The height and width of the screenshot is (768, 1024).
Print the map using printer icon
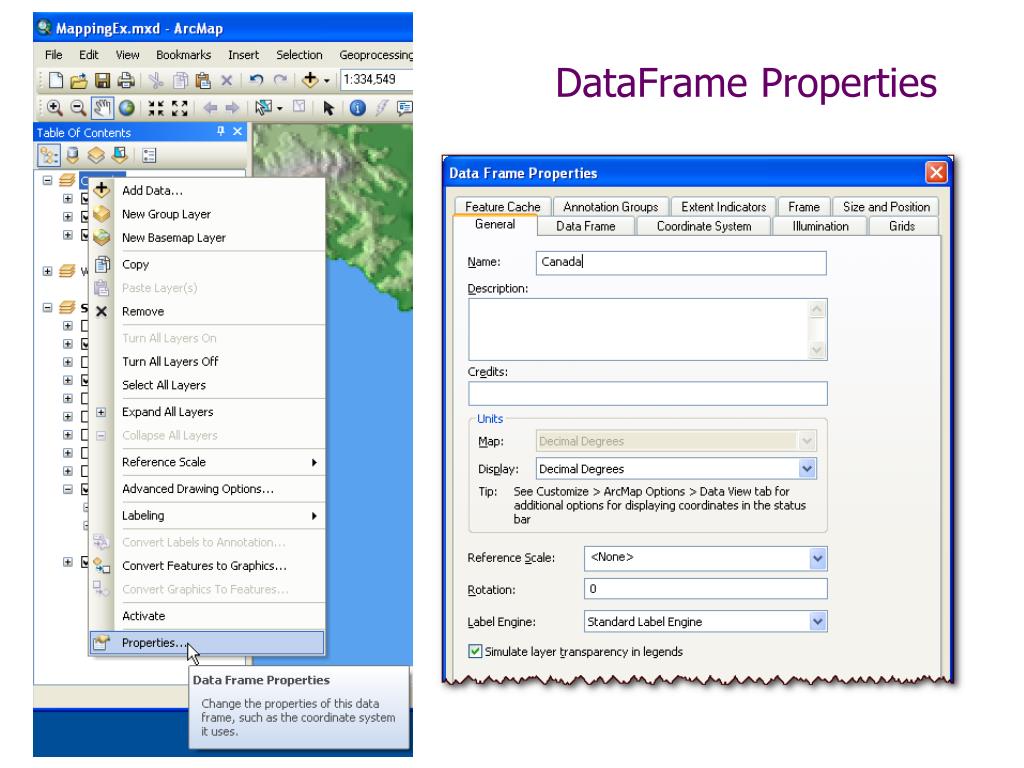pos(125,80)
